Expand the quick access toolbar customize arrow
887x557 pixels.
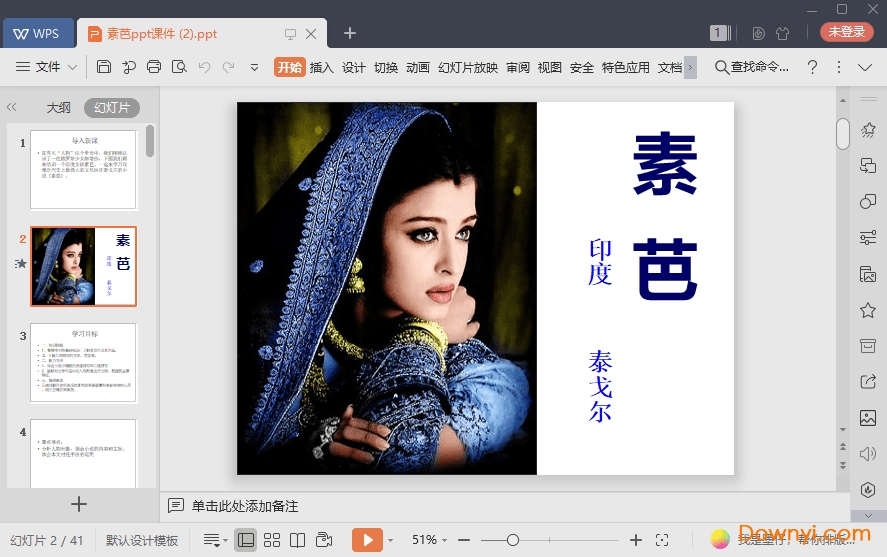click(254, 67)
